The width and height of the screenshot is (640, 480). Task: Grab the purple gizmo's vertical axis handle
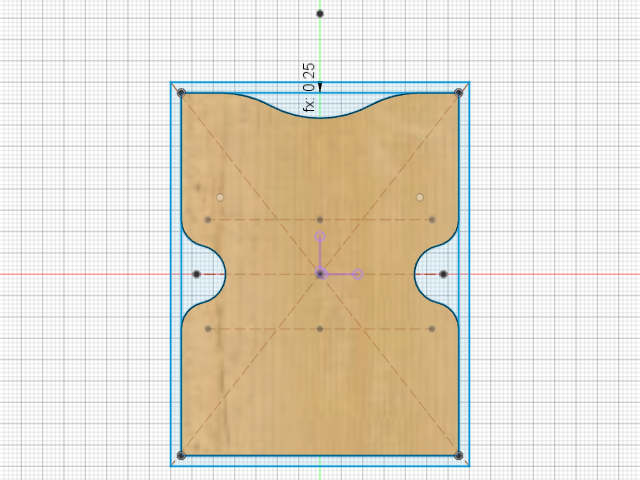click(x=320, y=237)
